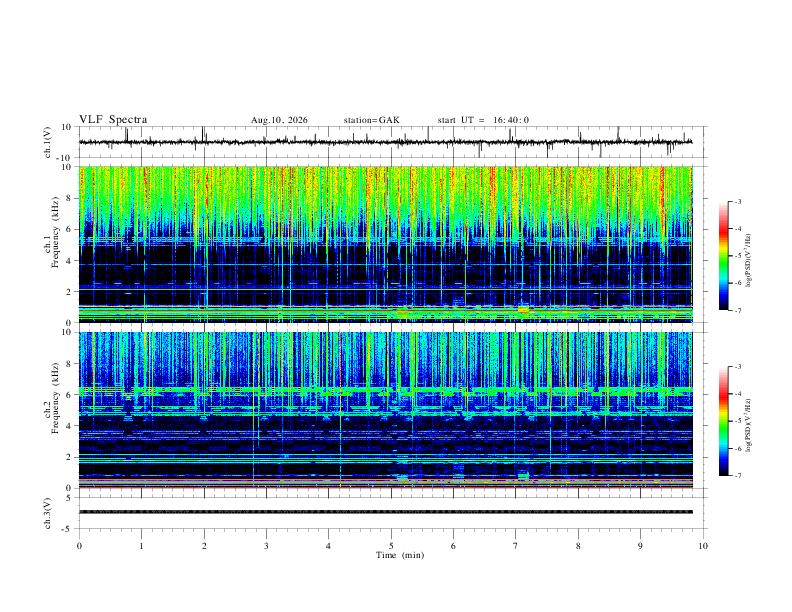
Task: Click the bright burst near 7 min in ch.1 spectrogram
Action: click(x=523, y=309)
